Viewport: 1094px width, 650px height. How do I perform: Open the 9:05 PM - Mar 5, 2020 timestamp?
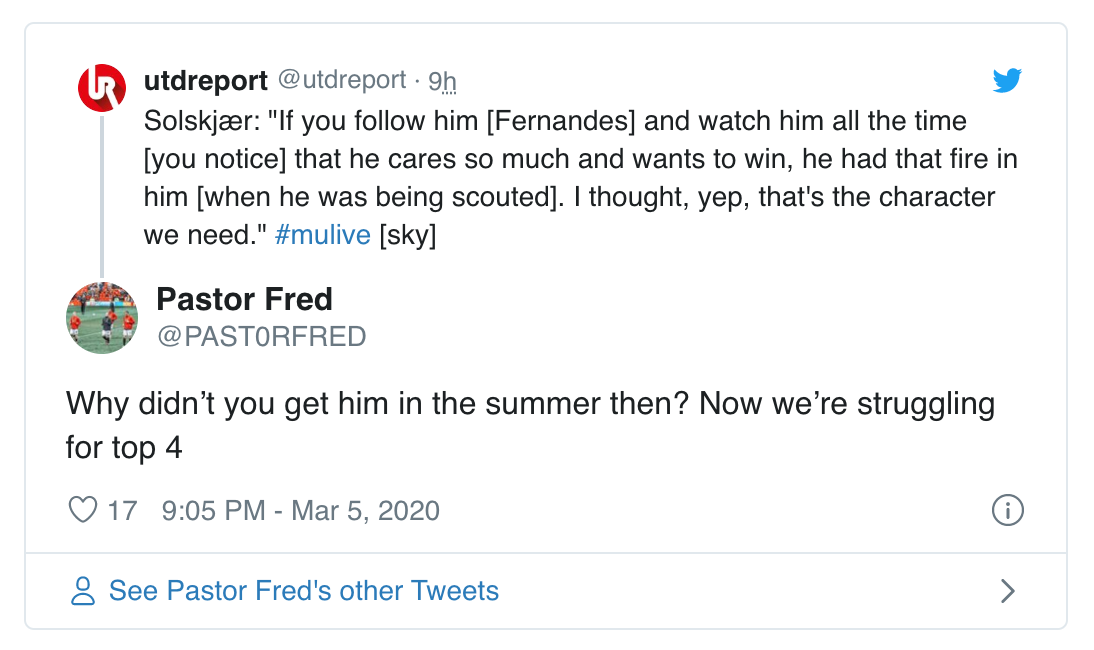[x=300, y=510]
